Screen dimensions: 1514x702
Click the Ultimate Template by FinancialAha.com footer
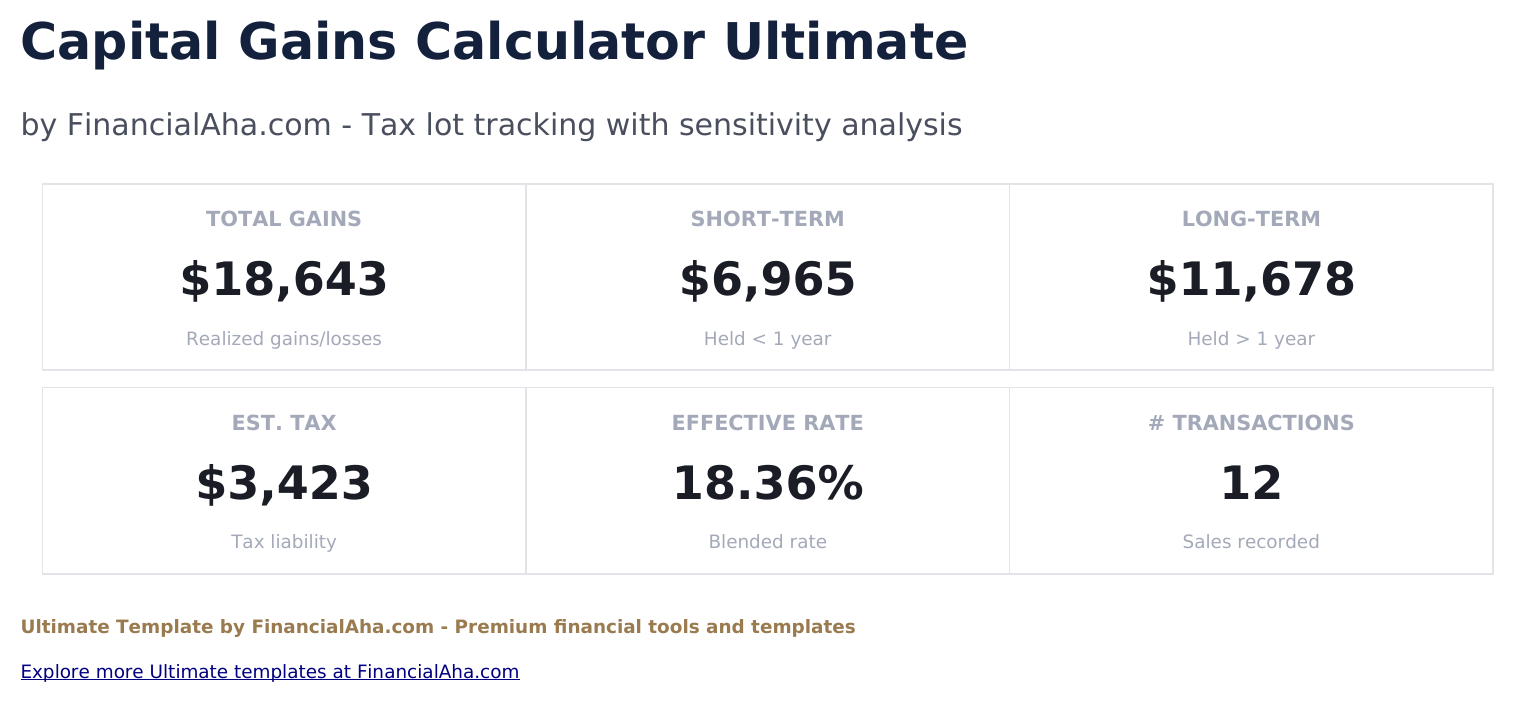(438, 627)
